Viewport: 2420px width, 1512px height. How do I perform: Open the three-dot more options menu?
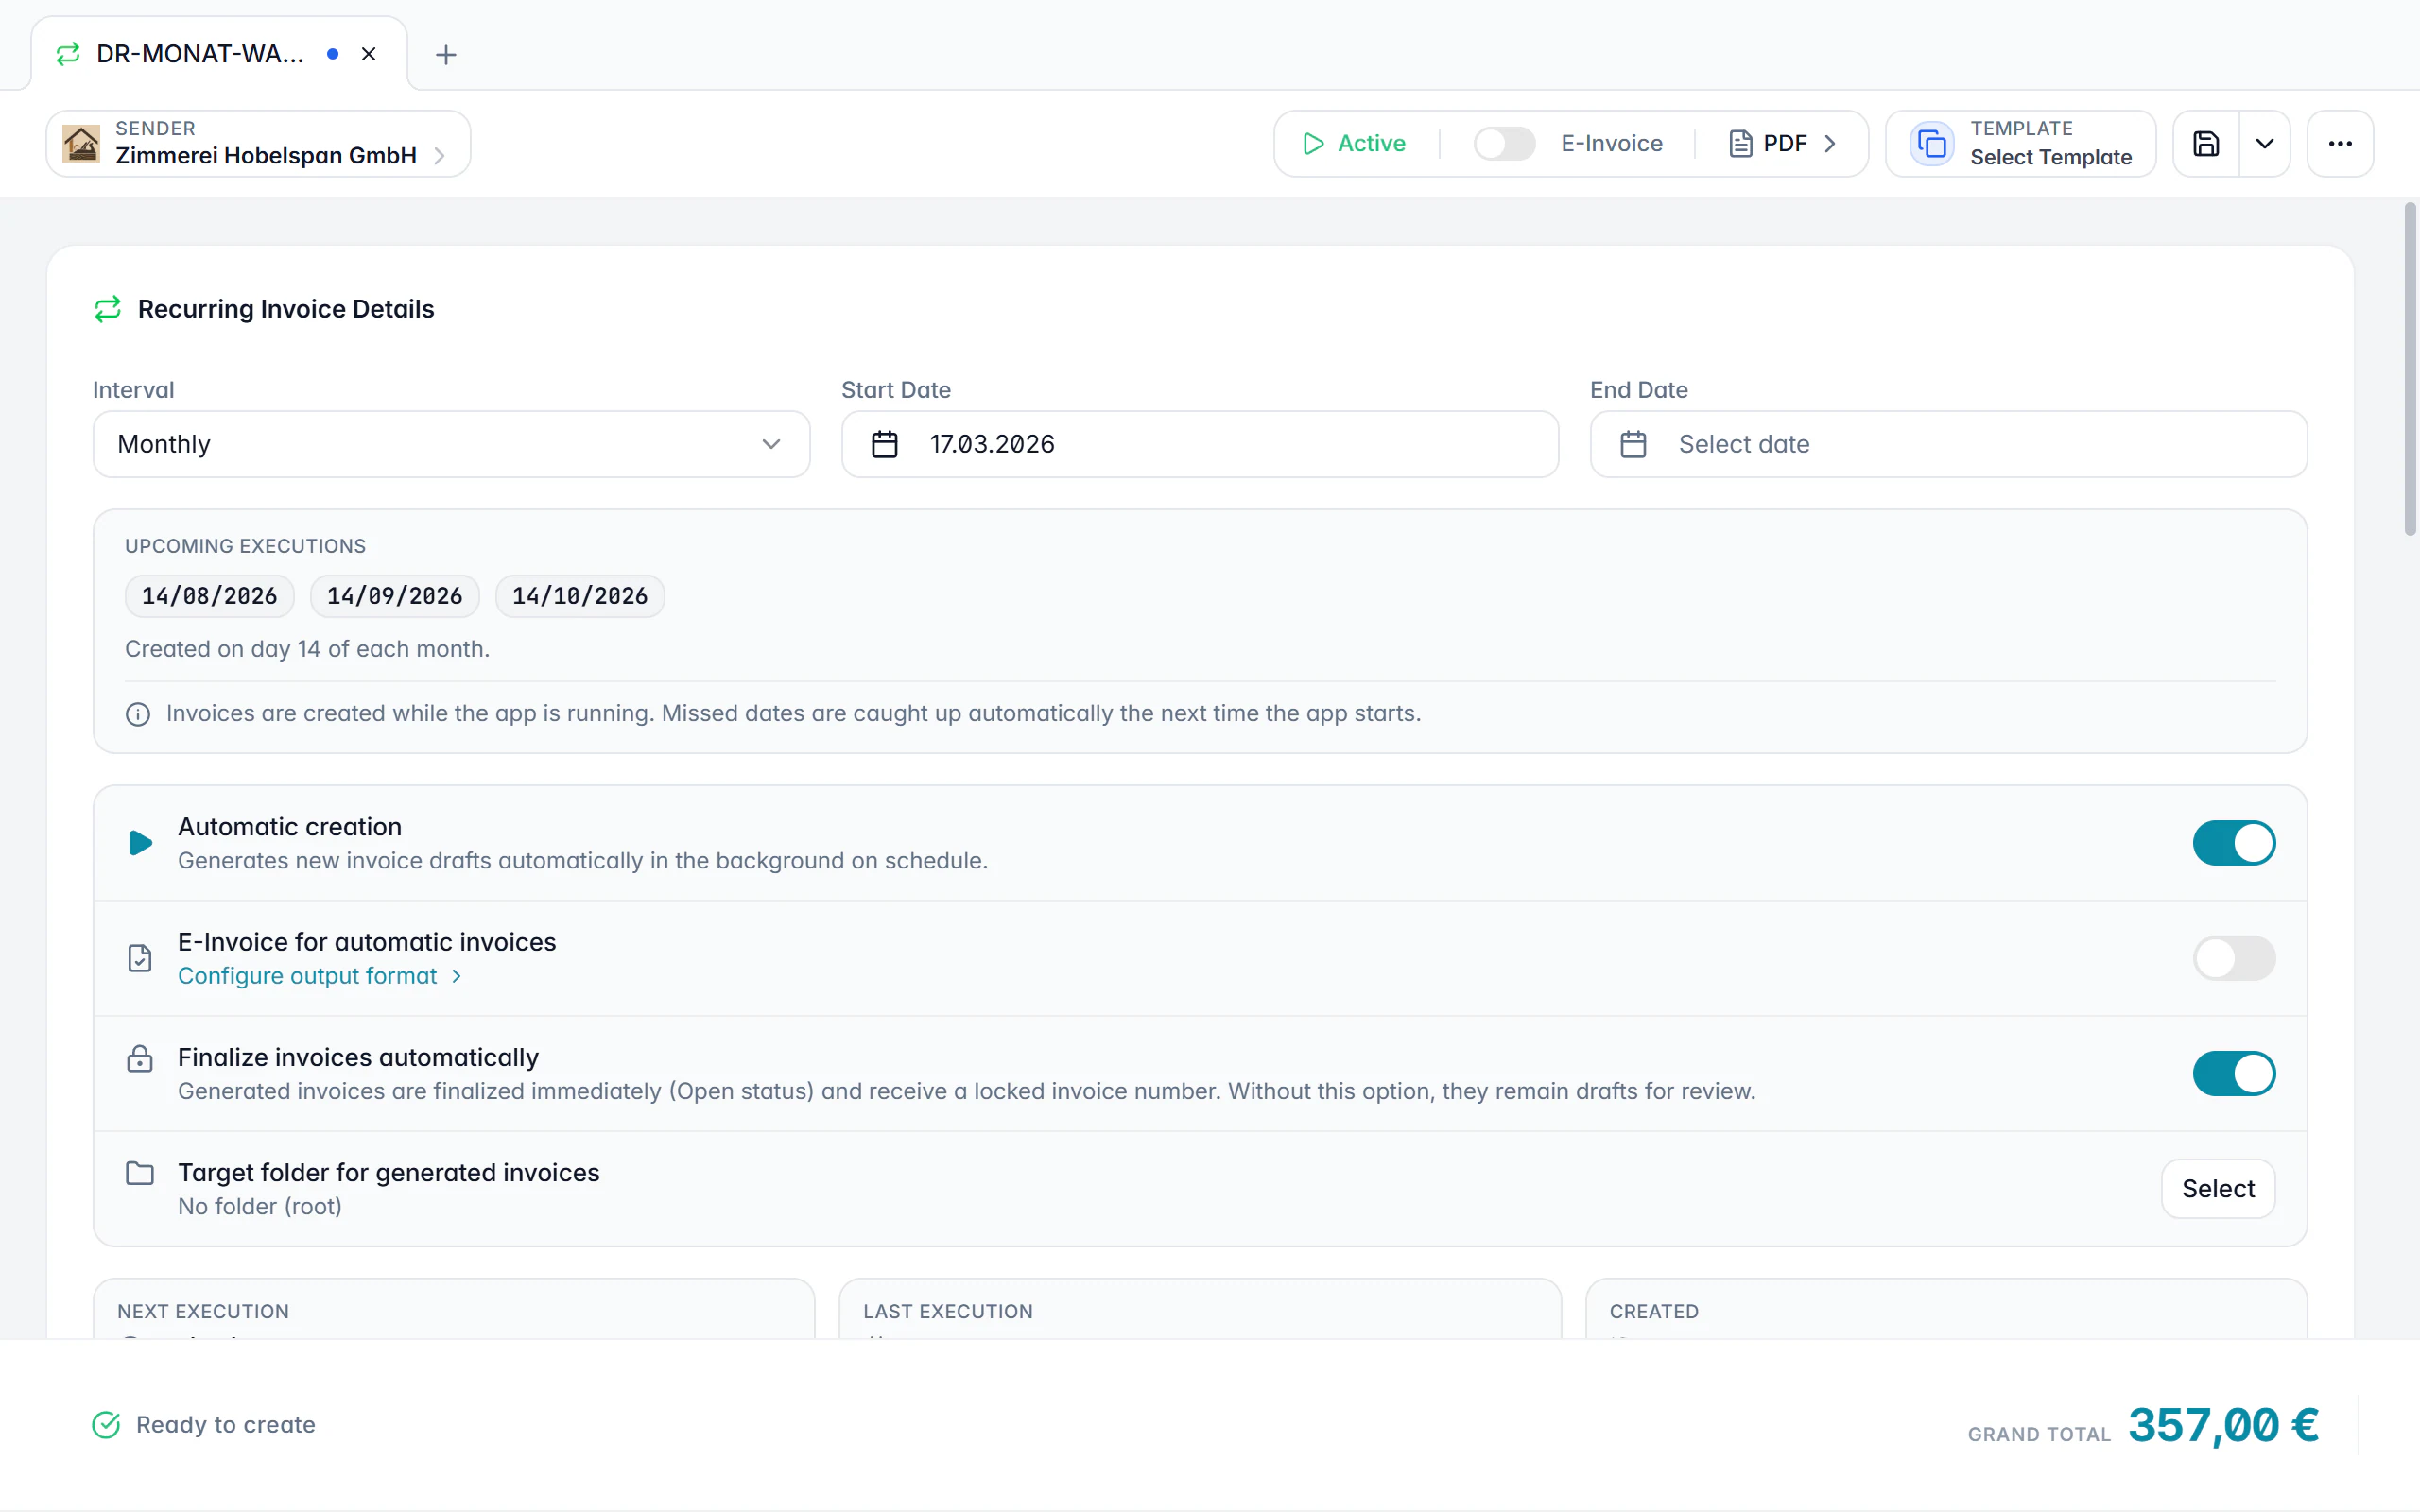point(2340,144)
